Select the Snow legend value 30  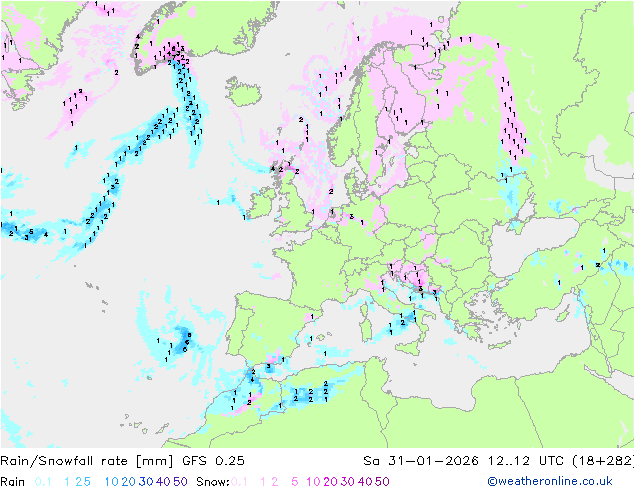click(348, 482)
